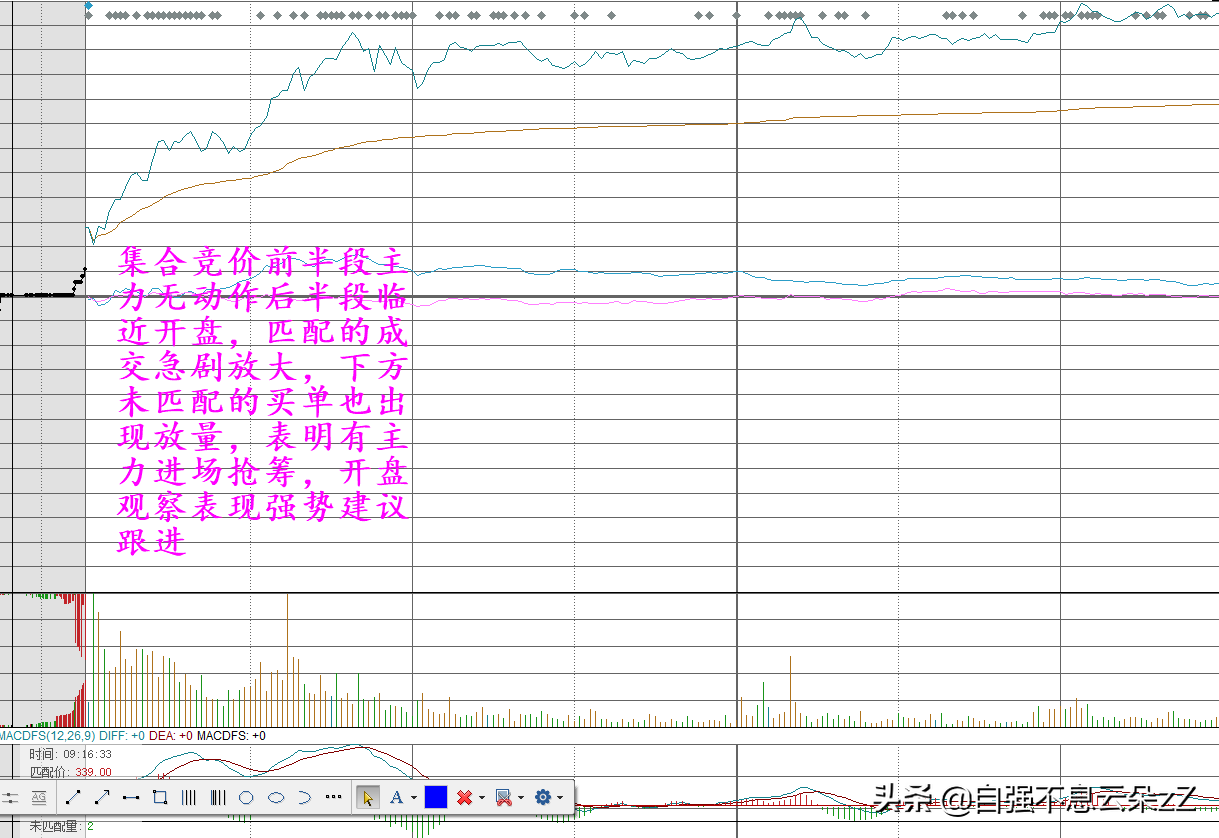Viewport: 1219px width, 838px height.
Task: Click the text annotation A tool
Action: 396,797
